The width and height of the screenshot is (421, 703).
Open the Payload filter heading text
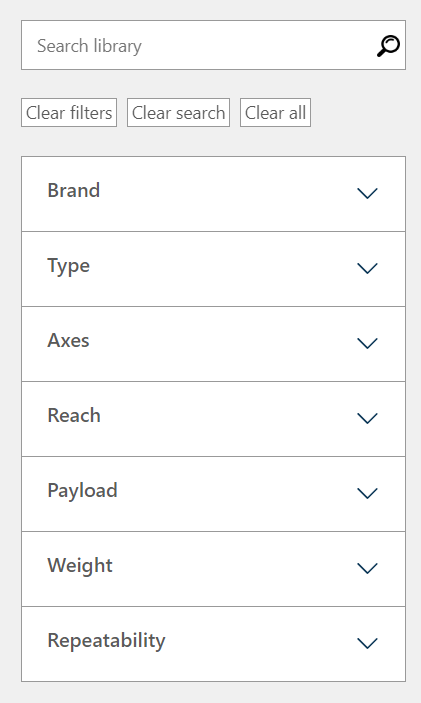82,491
